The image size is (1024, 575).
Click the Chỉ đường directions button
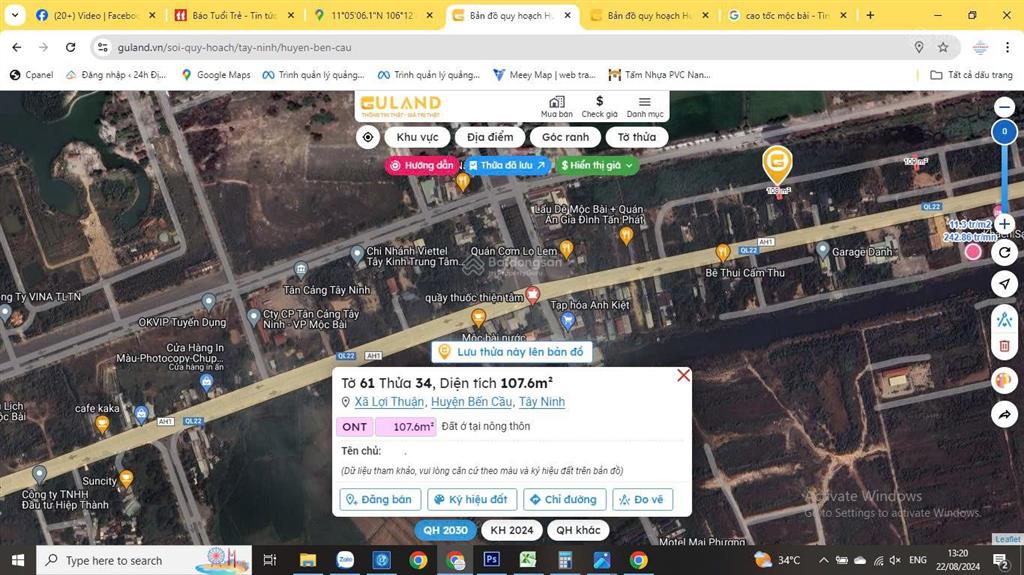[564, 499]
